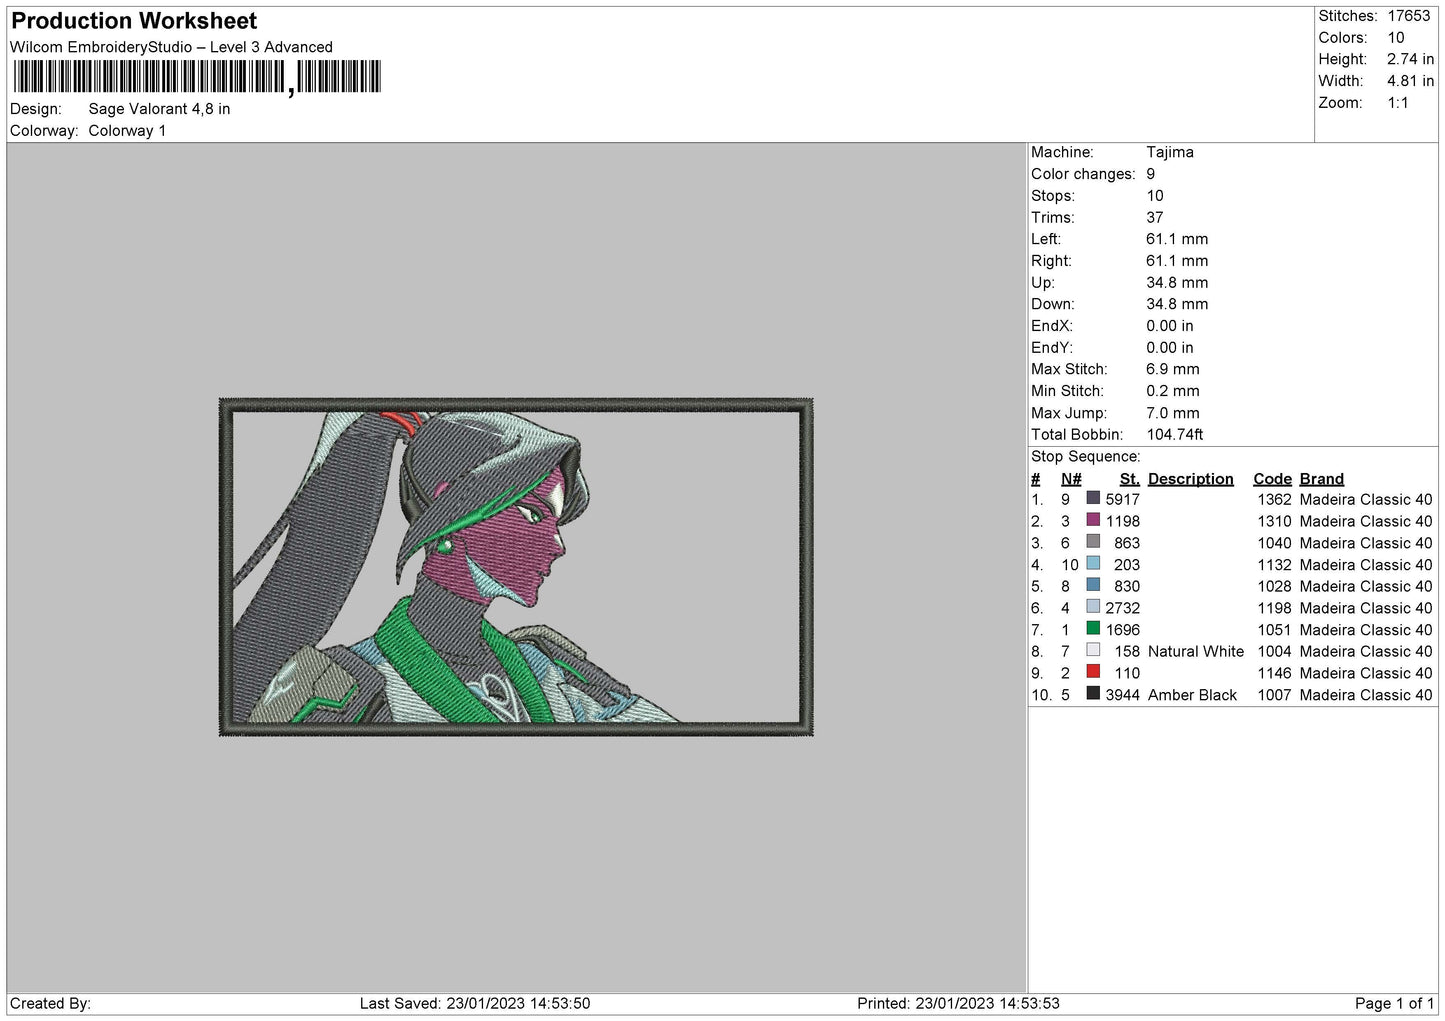Screen dimensions: 1445x1021
Task: Click the barcode under the worksheet title
Action: (197, 77)
